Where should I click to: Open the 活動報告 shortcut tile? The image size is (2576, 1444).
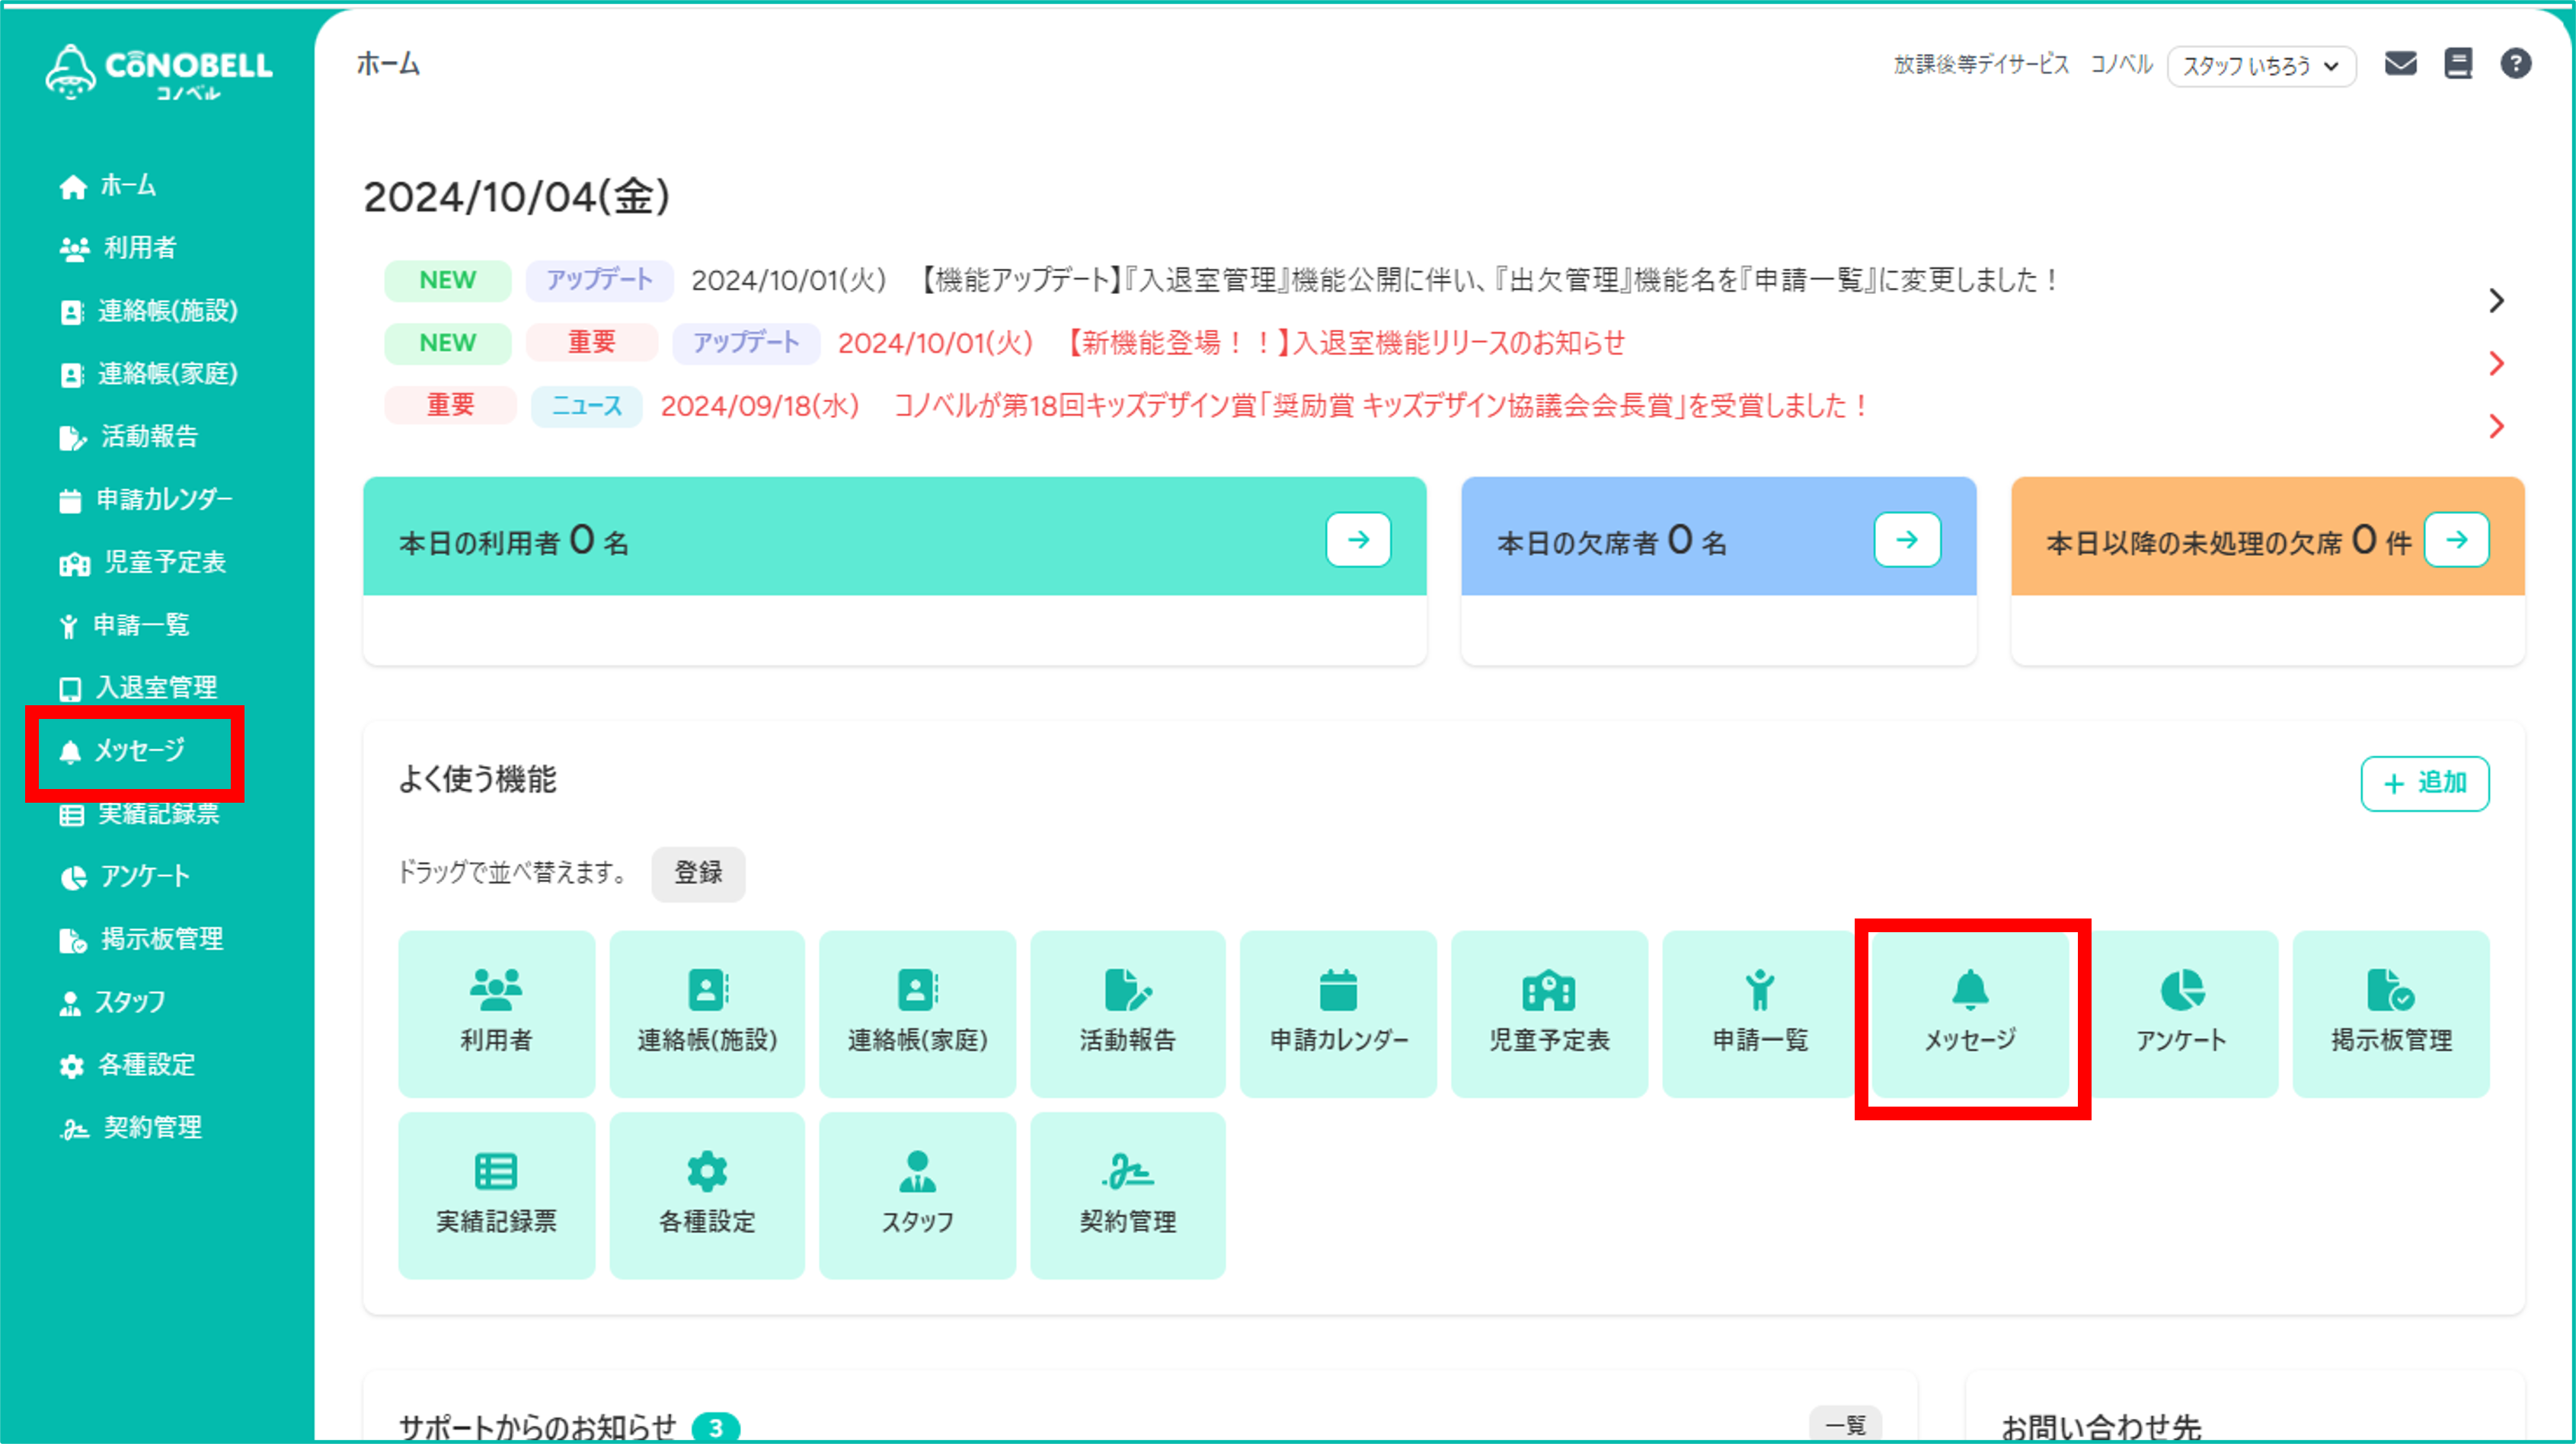[1128, 1014]
